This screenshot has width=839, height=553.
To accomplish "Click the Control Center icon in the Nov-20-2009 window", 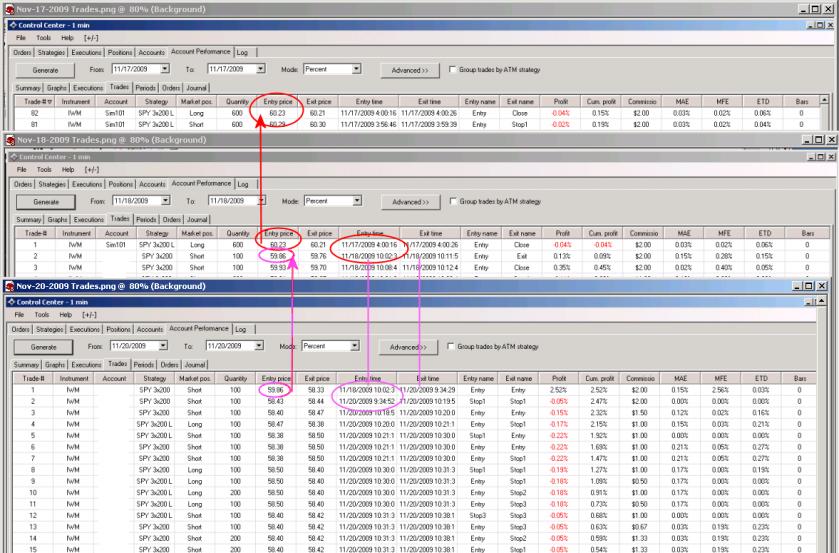I will click(x=10, y=302).
